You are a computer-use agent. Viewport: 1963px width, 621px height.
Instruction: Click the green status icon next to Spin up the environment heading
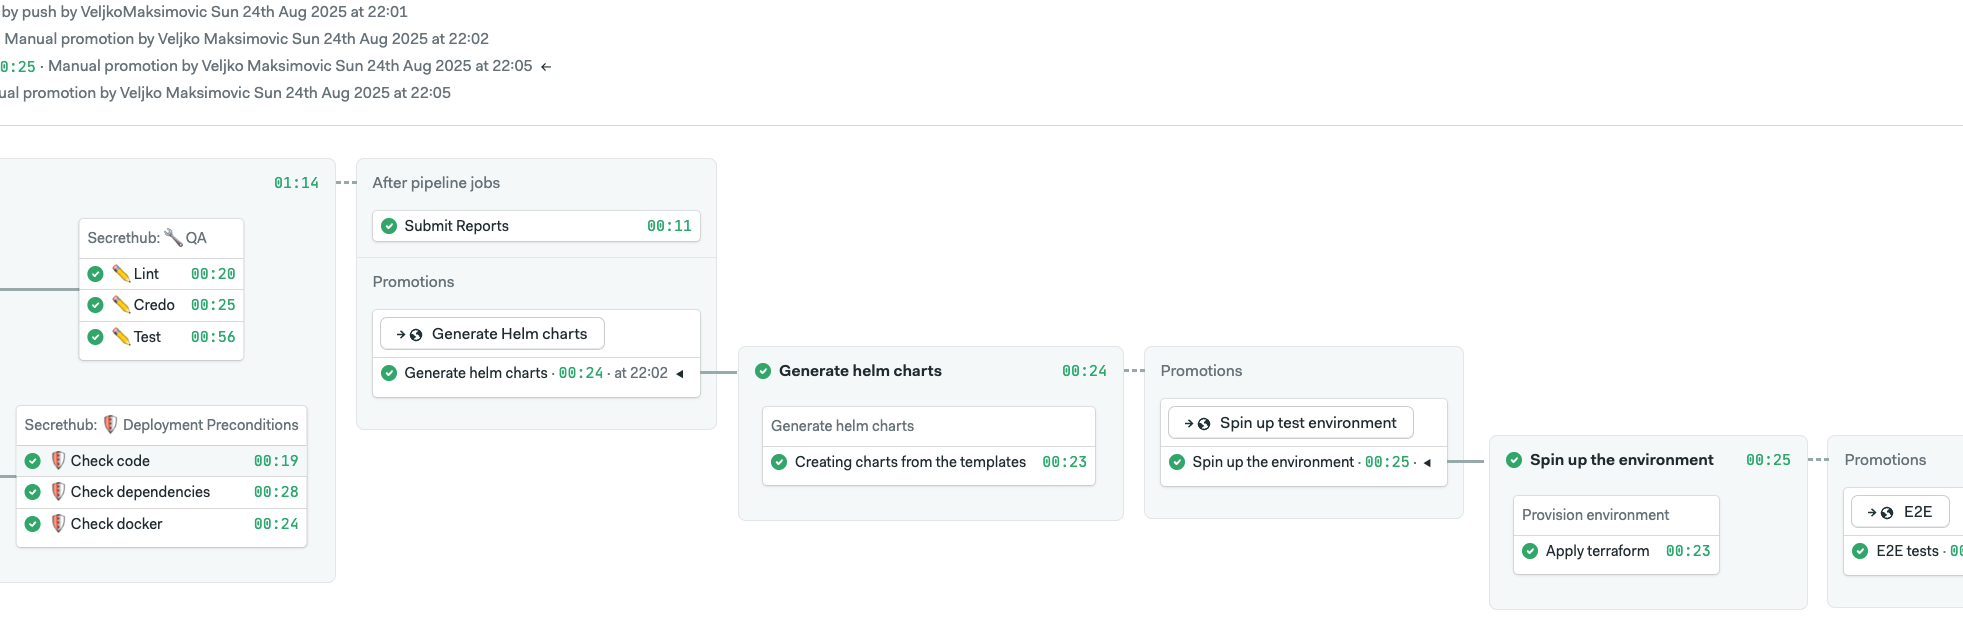[x=1514, y=460]
